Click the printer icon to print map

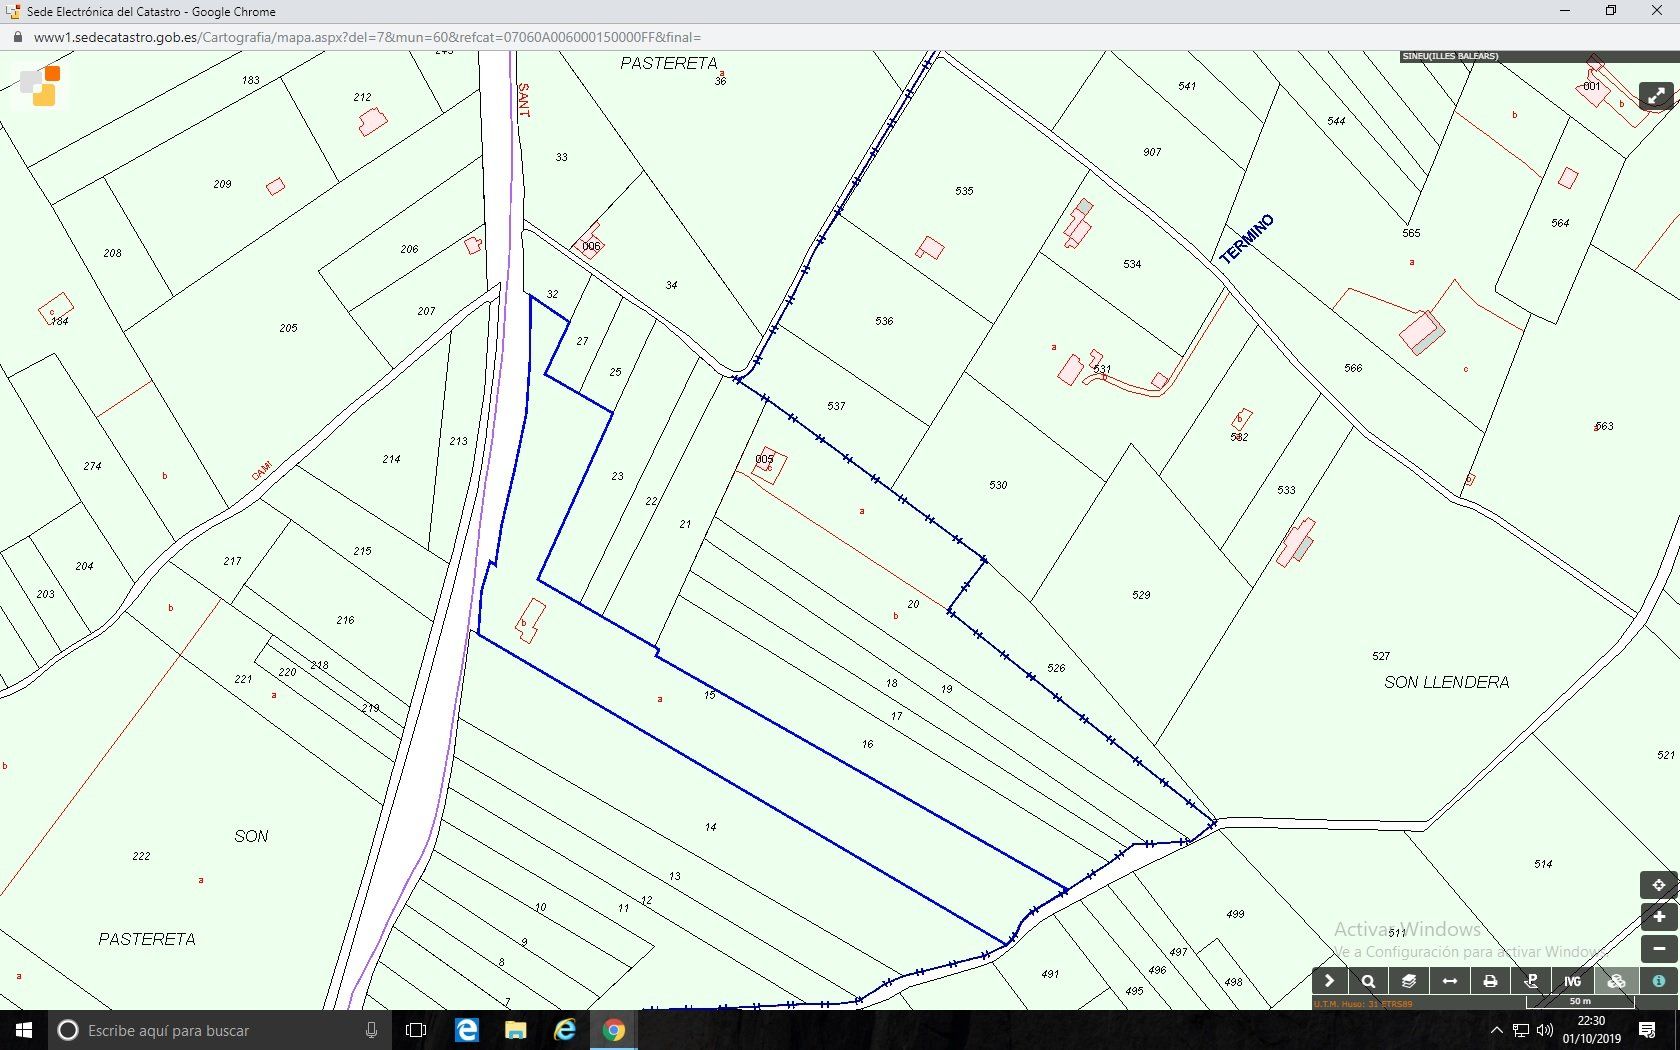(1490, 981)
